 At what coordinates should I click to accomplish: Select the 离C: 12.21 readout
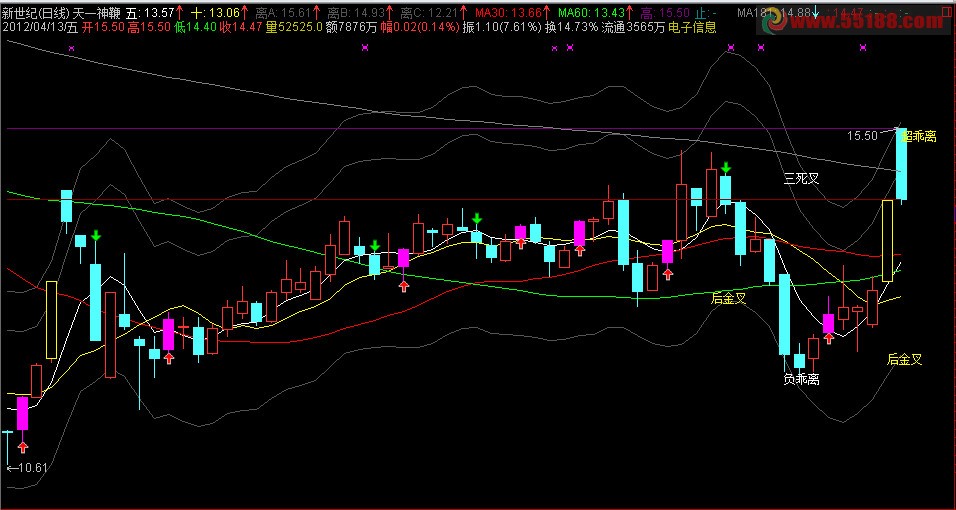428,12
